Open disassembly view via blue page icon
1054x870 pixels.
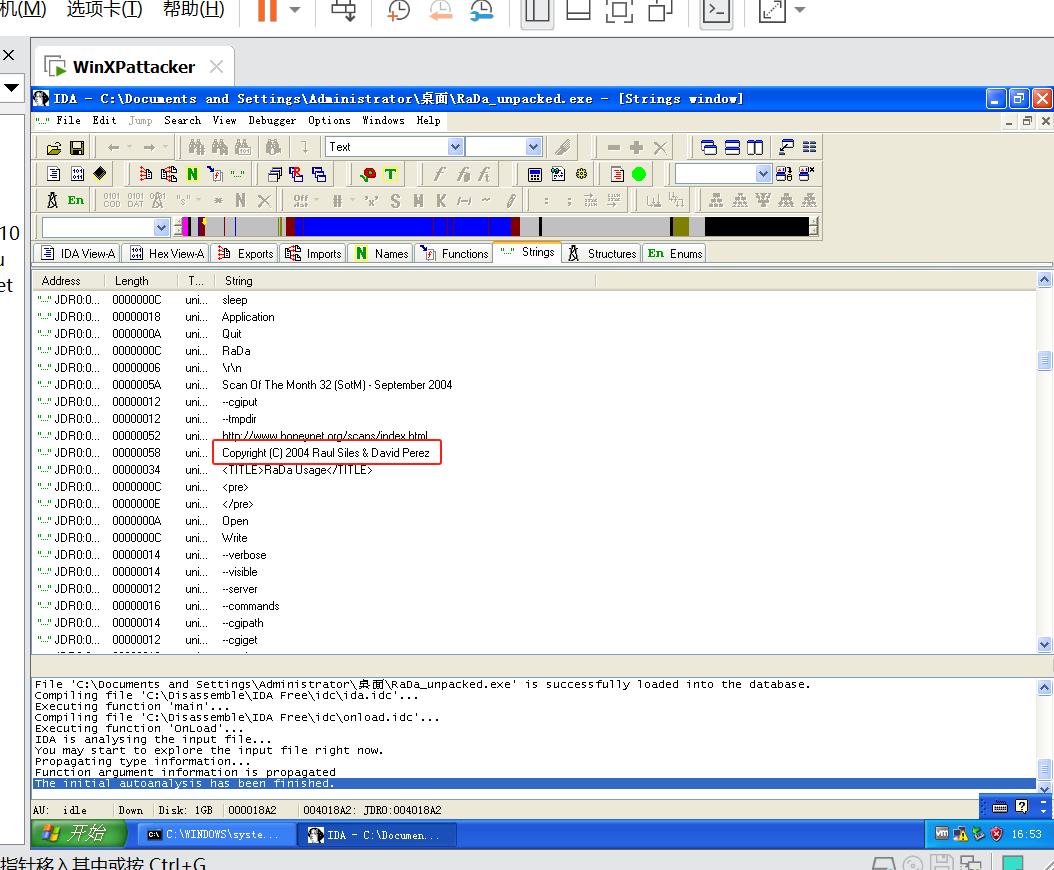click(x=54, y=175)
